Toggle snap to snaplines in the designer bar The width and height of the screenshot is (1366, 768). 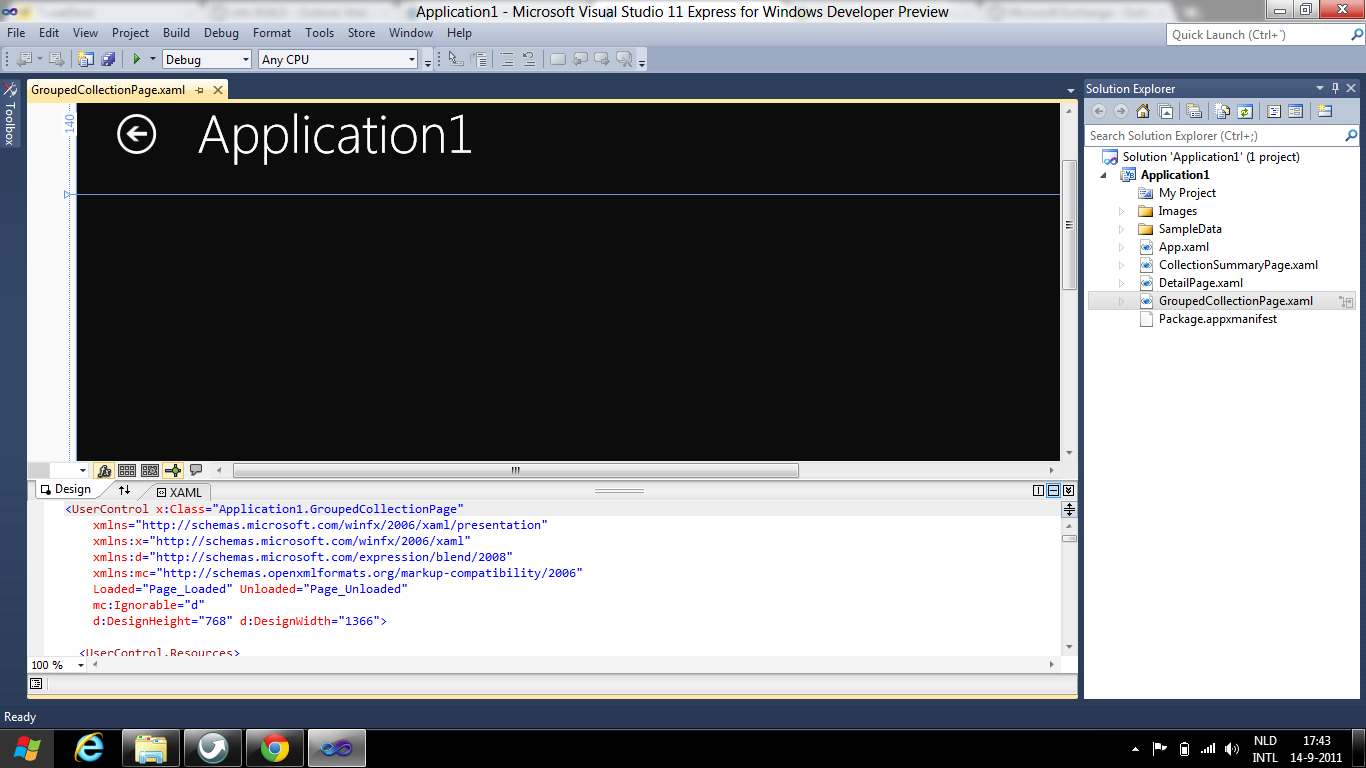[x=173, y=470]
